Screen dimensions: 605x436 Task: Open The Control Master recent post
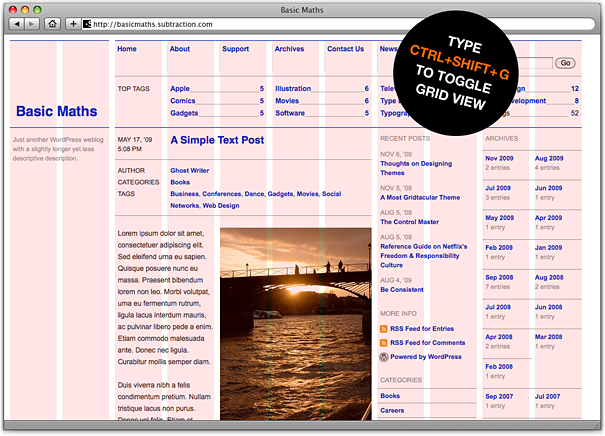click(409, 222)
